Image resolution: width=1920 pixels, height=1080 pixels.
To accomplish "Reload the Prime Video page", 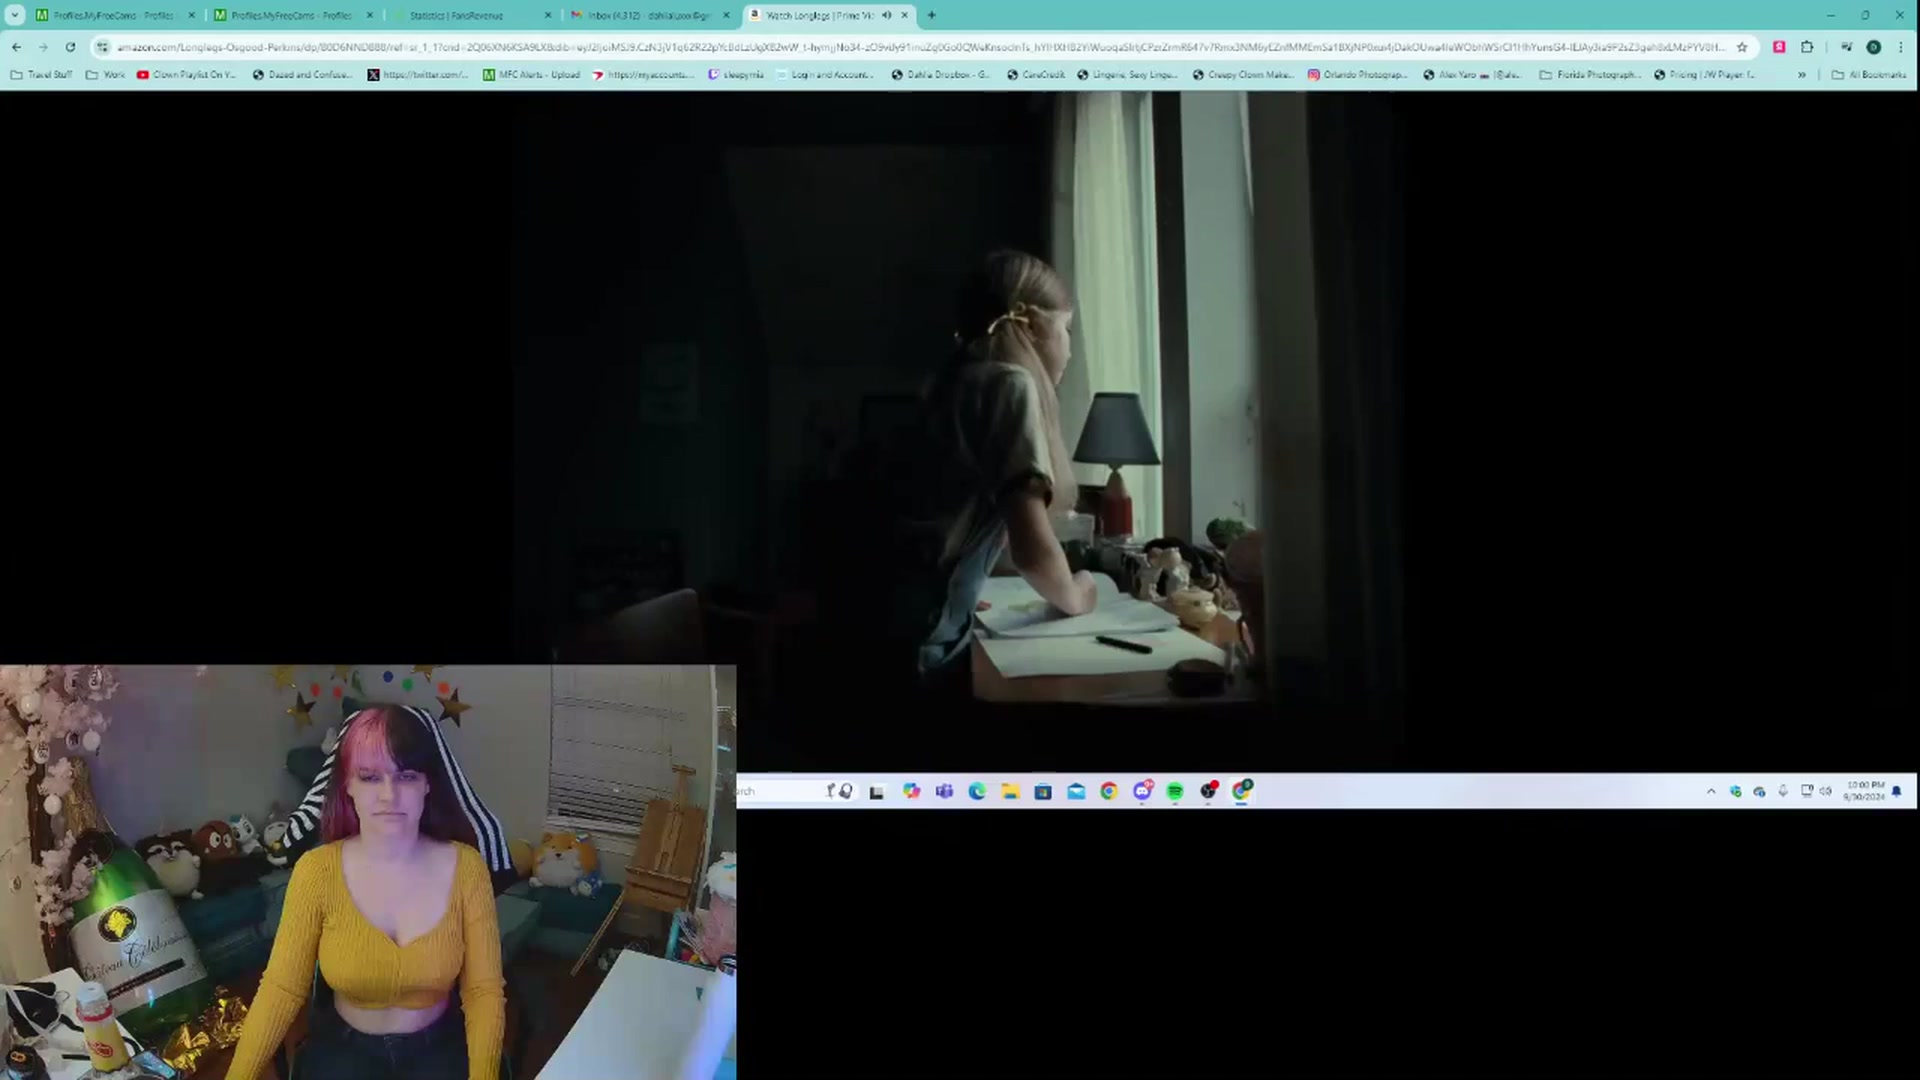I will pos(70,47).
